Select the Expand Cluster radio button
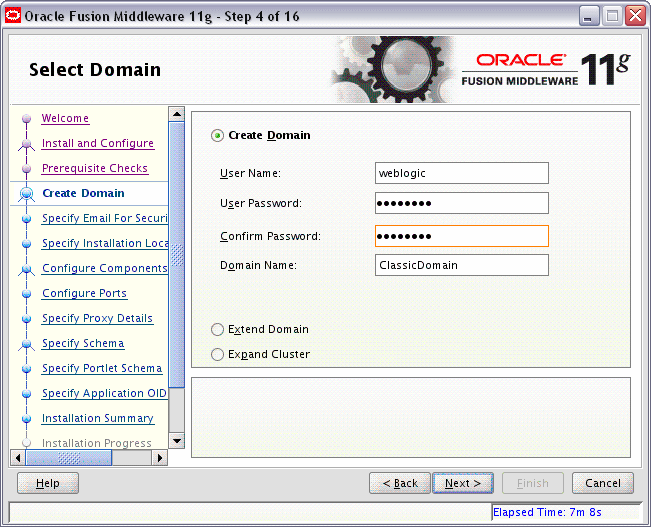 click(217, 354)
